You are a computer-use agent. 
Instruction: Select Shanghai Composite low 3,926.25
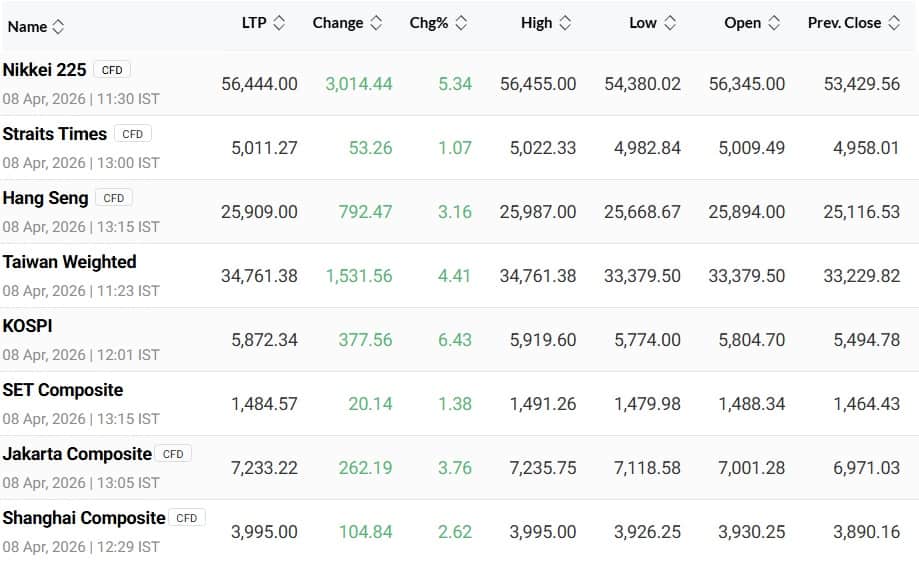pos(647,532)
